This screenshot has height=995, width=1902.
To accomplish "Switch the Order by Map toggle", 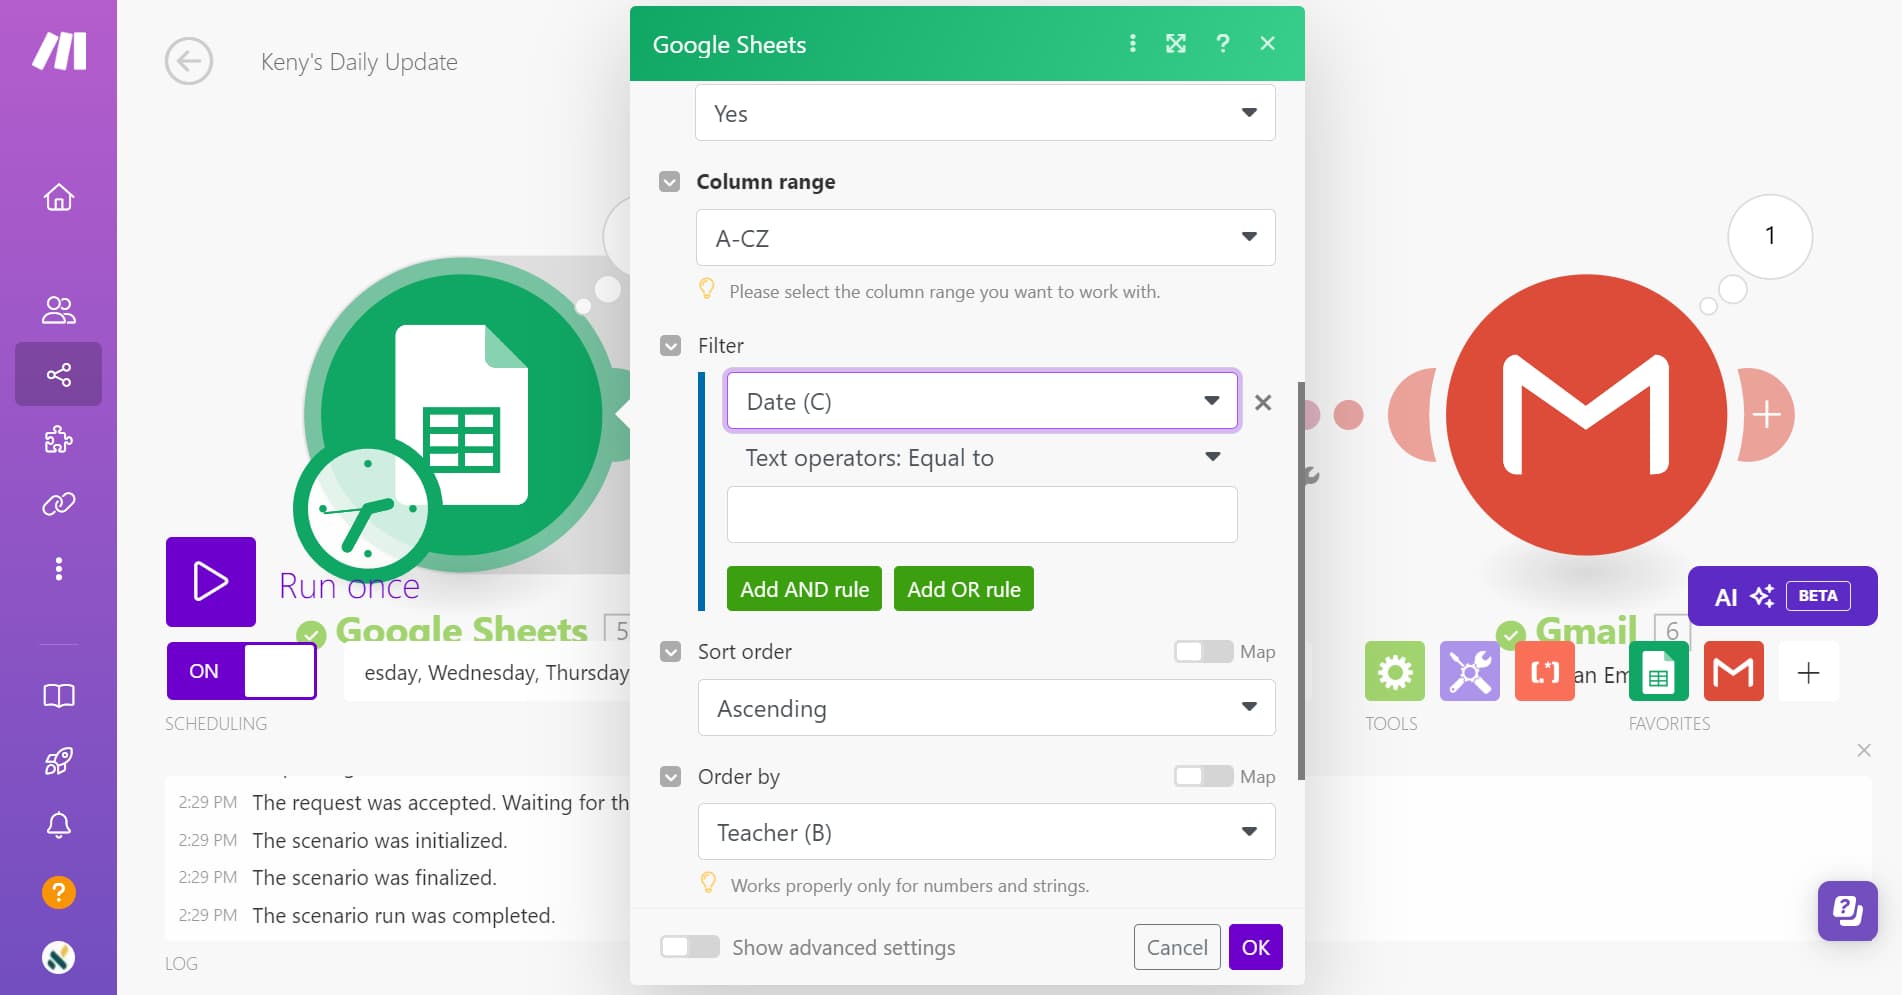I will [x=1203, y=777].
